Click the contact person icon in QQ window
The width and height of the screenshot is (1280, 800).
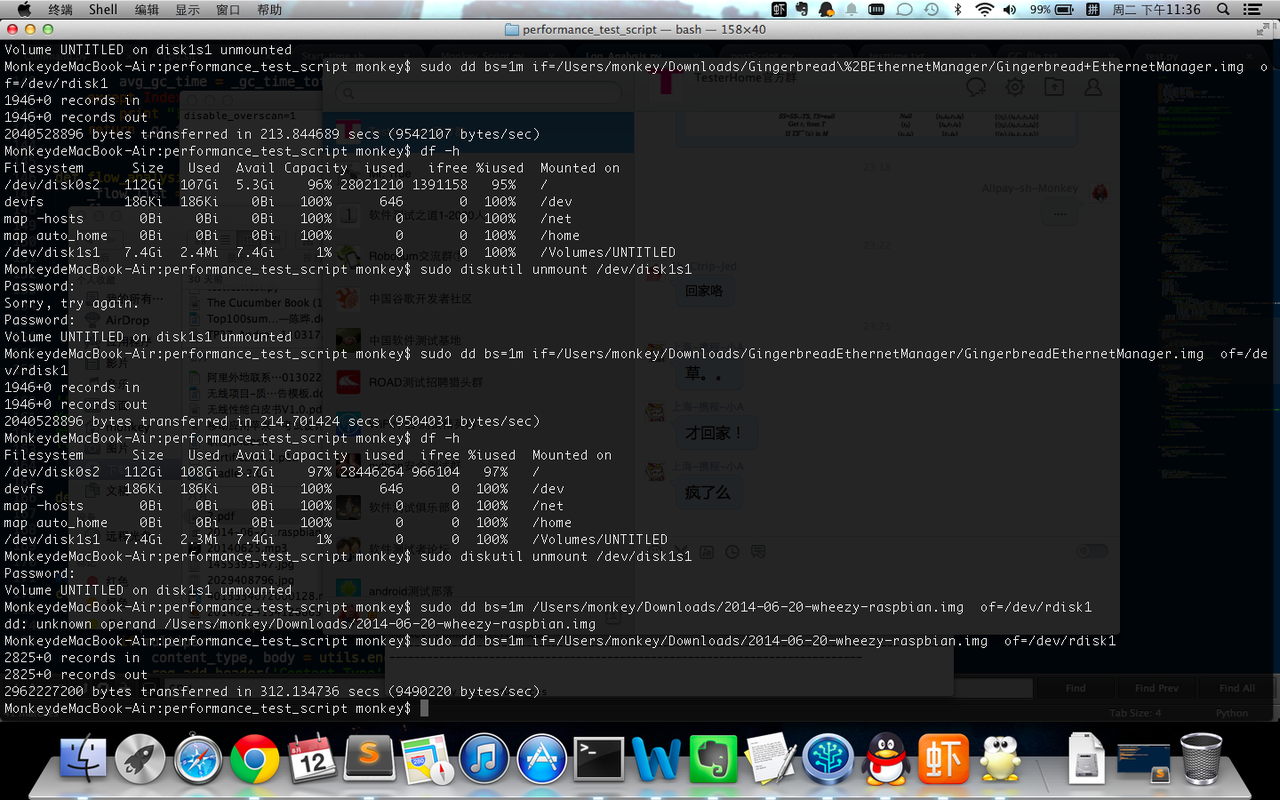[1093, 87]
